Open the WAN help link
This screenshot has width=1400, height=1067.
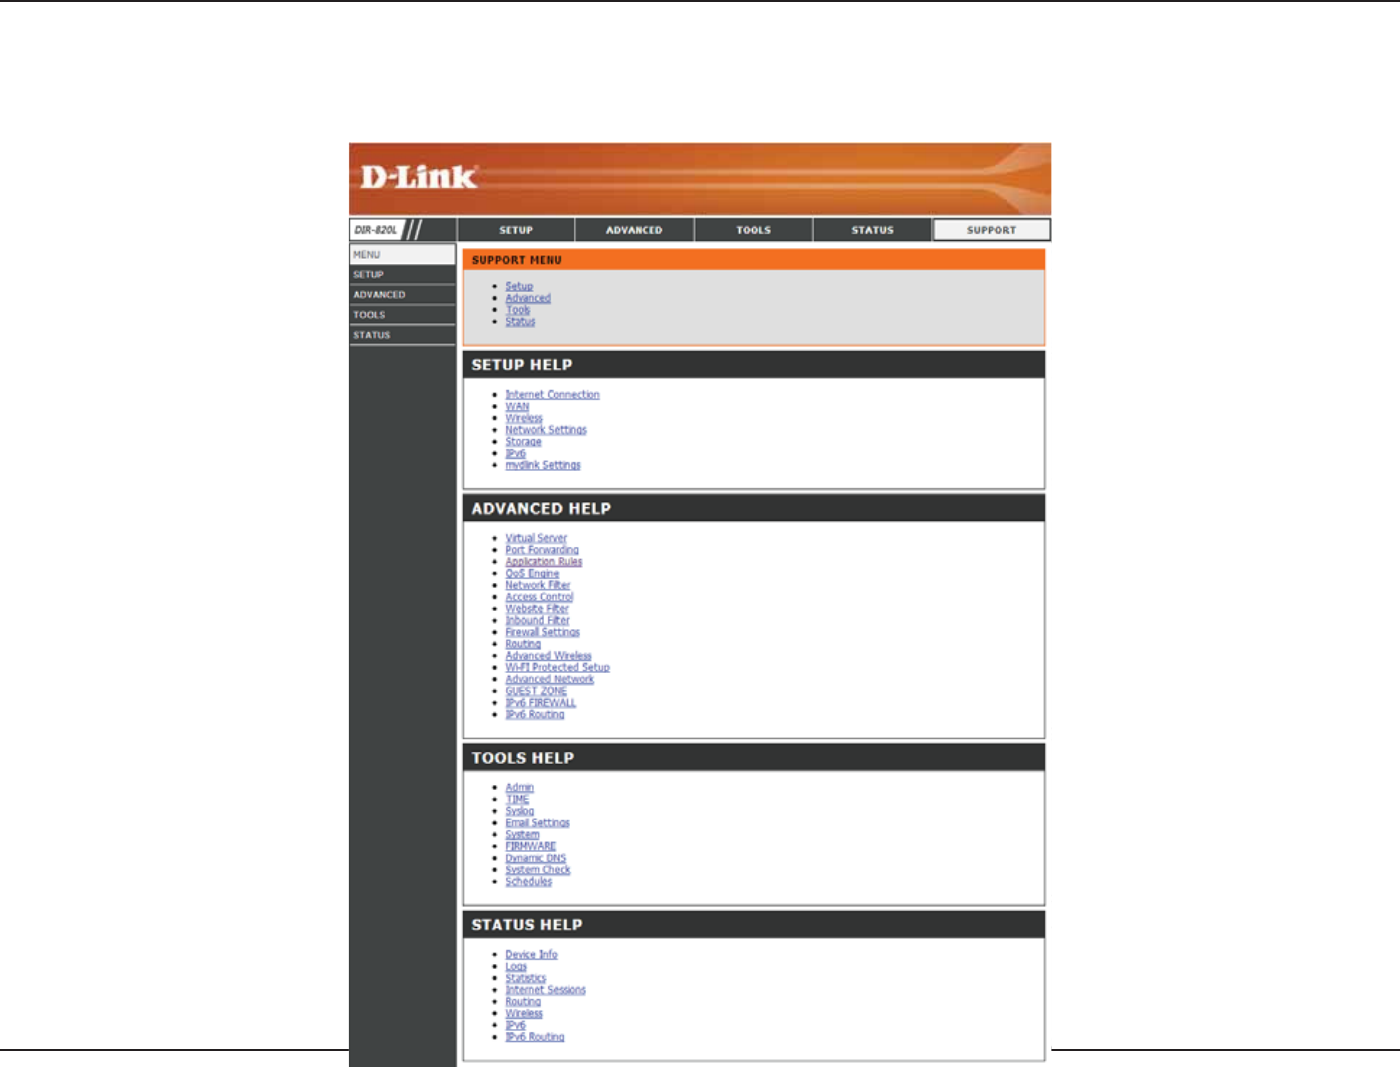(517, 407)
